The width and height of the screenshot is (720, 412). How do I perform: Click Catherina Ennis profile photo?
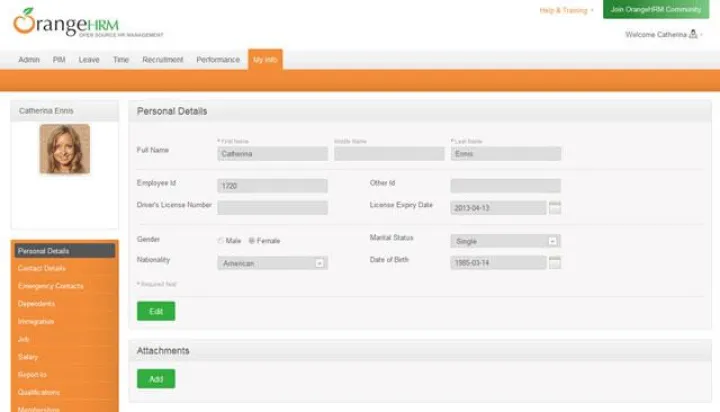click(x=65, y=149)
